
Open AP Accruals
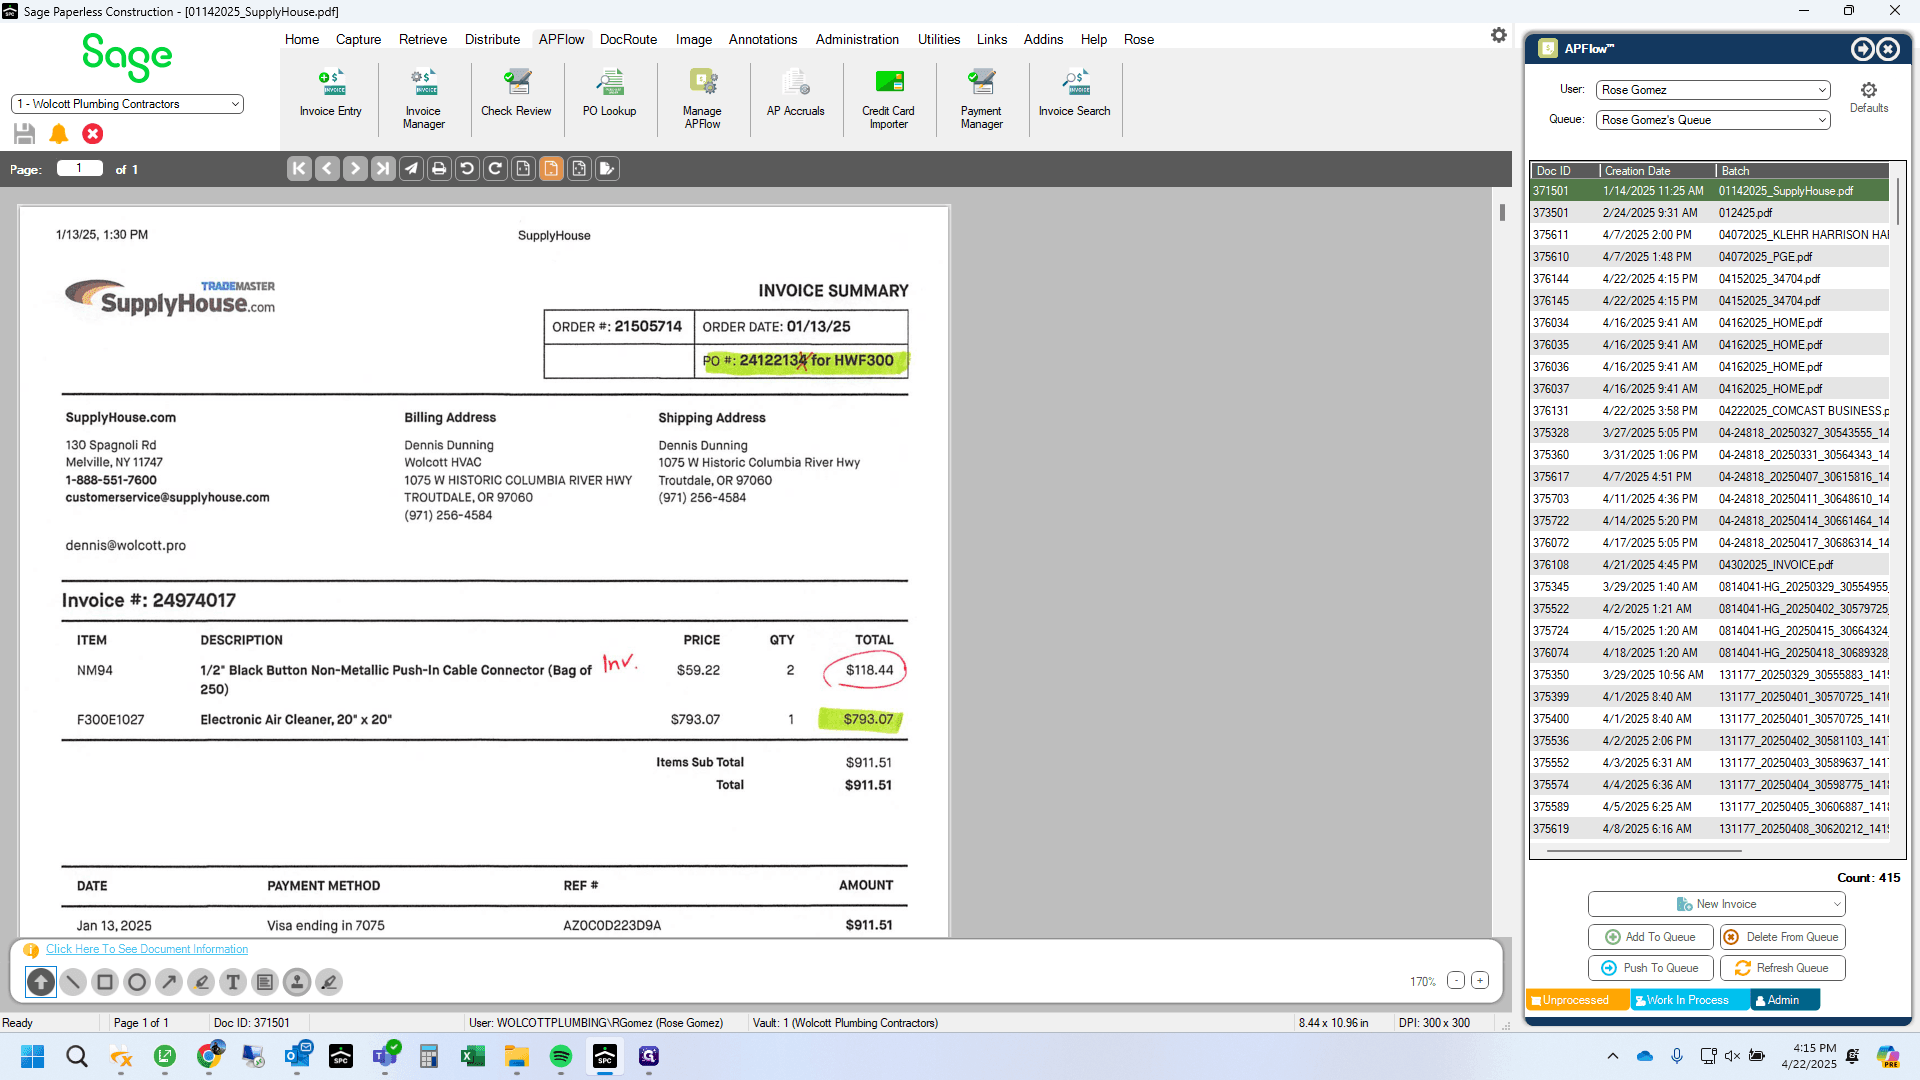pos(795,94)
